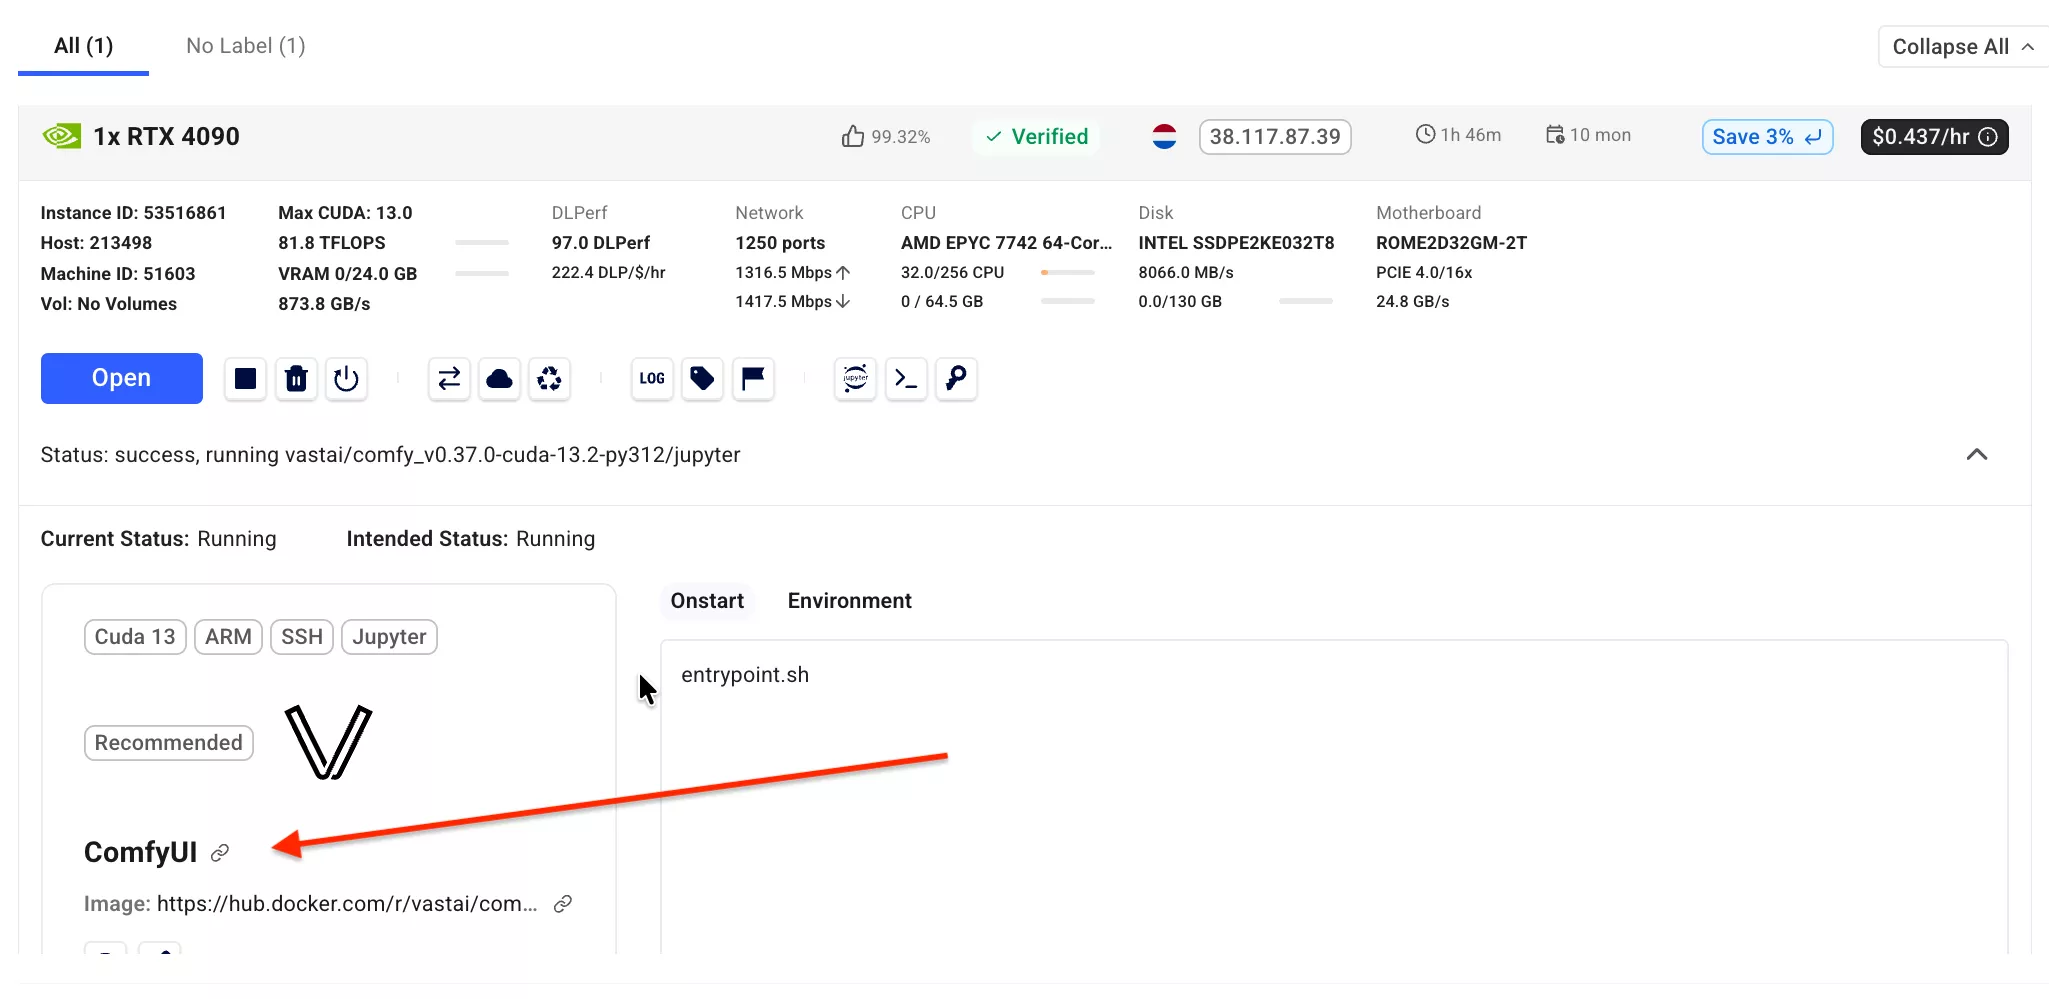The image size is (2049, 999).
Task: Click the SSH tag
Action: click(x=302, y=637)
